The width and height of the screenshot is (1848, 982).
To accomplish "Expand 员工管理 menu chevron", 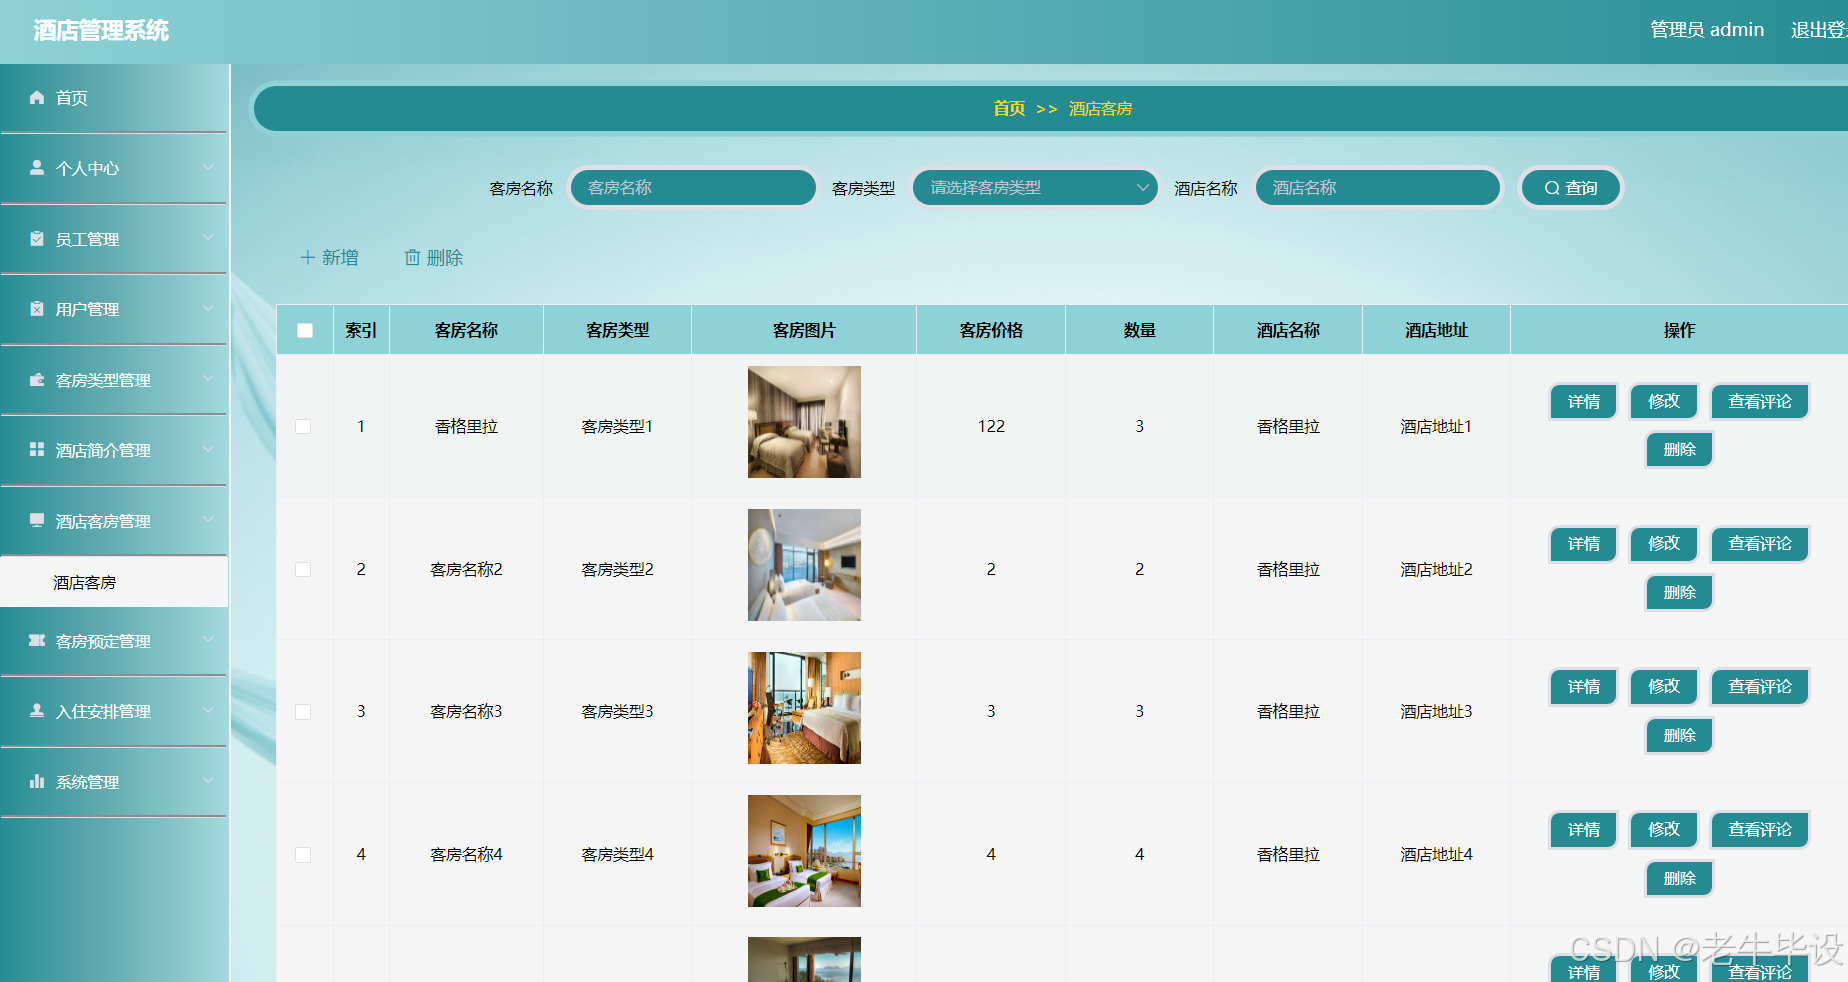I will pos(208,238).
